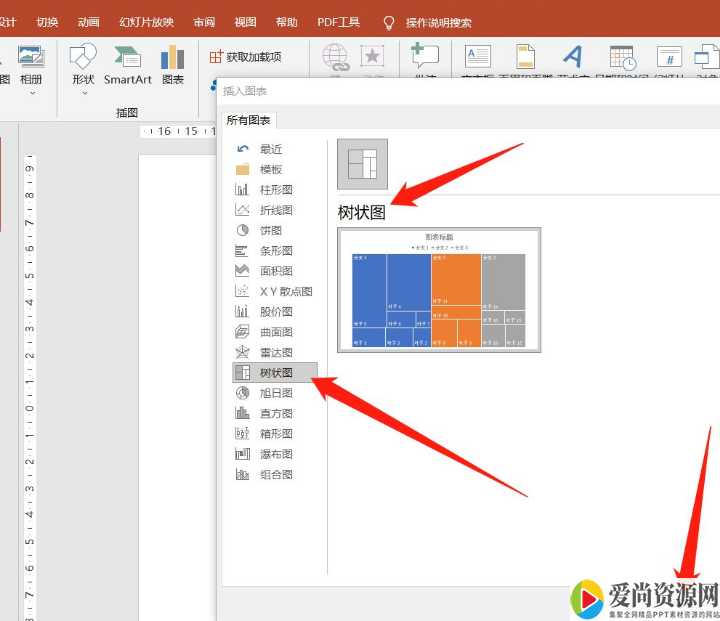Expand the 相册 album dropdown

tap(31, 92)
